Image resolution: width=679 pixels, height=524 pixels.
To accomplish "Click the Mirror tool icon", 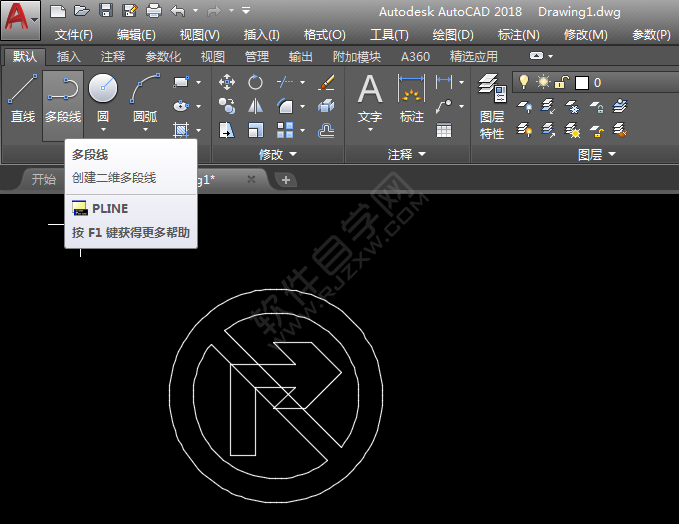I will (x=256, y=105).
